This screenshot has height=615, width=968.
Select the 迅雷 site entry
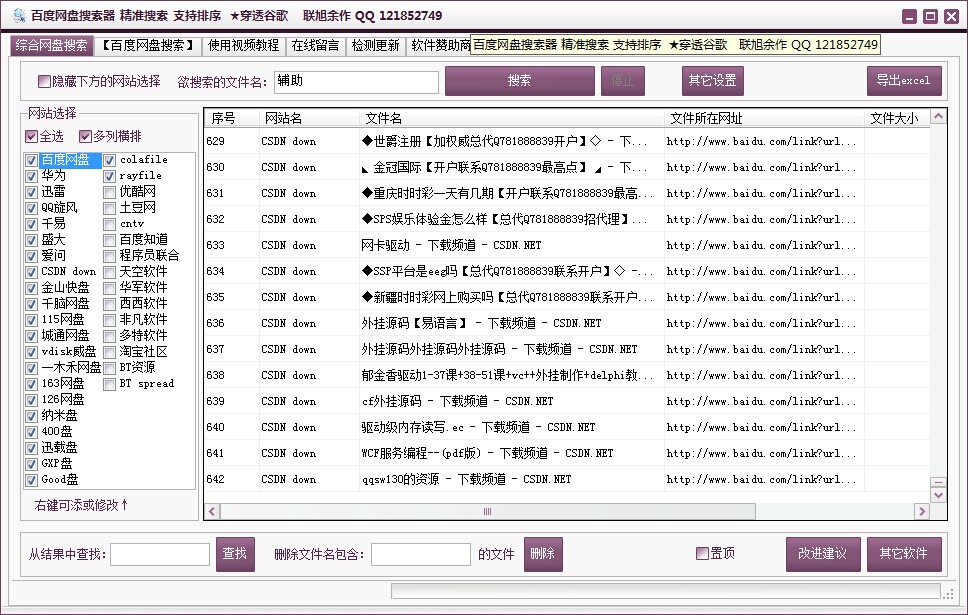(x=53, y=192)
